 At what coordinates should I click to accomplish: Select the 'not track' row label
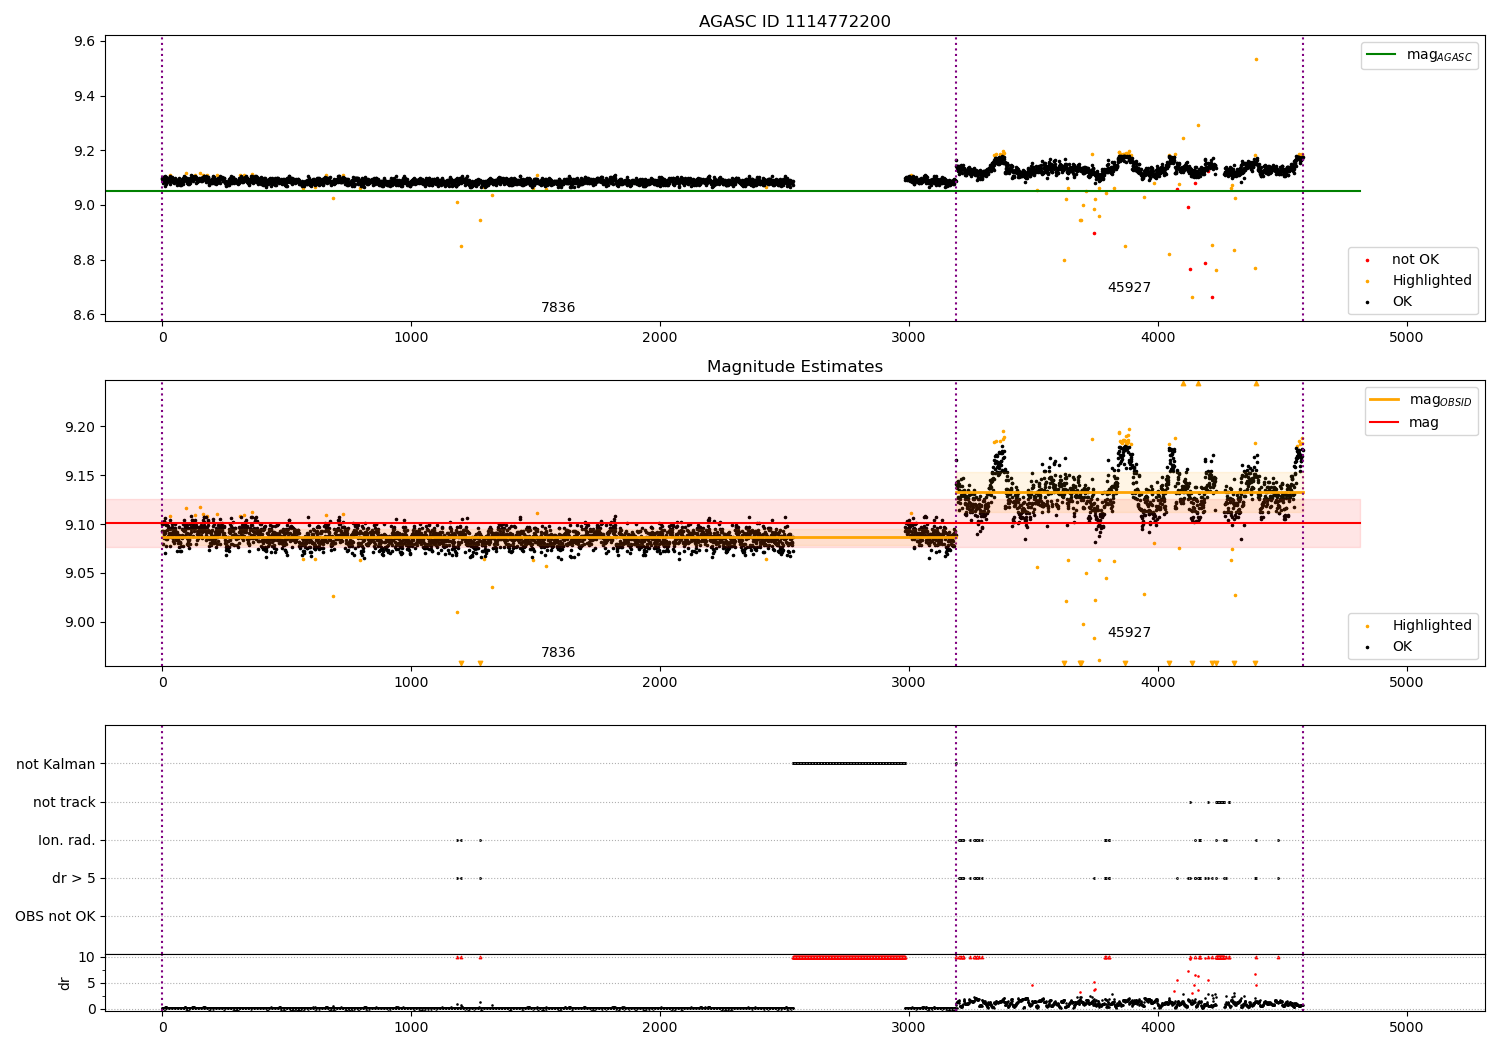coord(64,802)
